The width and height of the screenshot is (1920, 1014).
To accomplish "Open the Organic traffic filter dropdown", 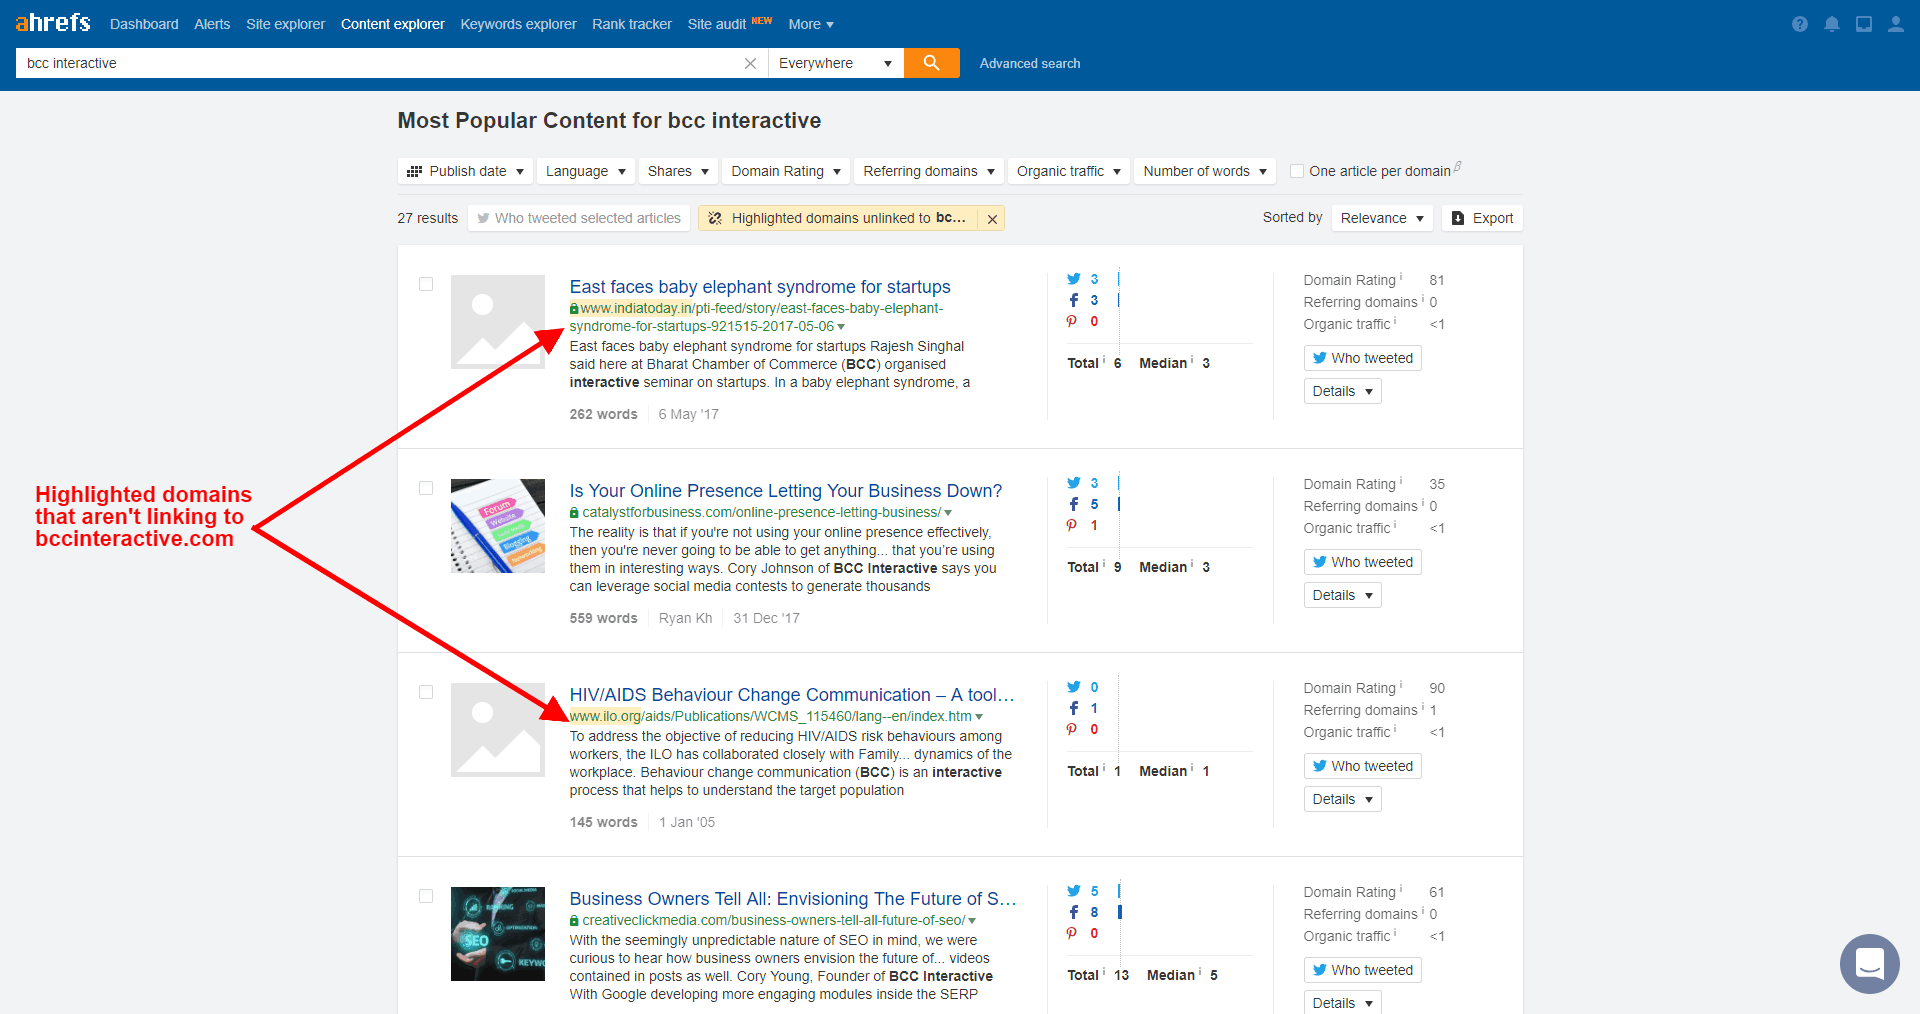I will click(1069, 171).
